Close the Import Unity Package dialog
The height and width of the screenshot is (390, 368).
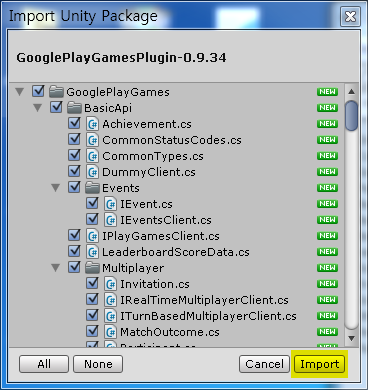(350, 16)
